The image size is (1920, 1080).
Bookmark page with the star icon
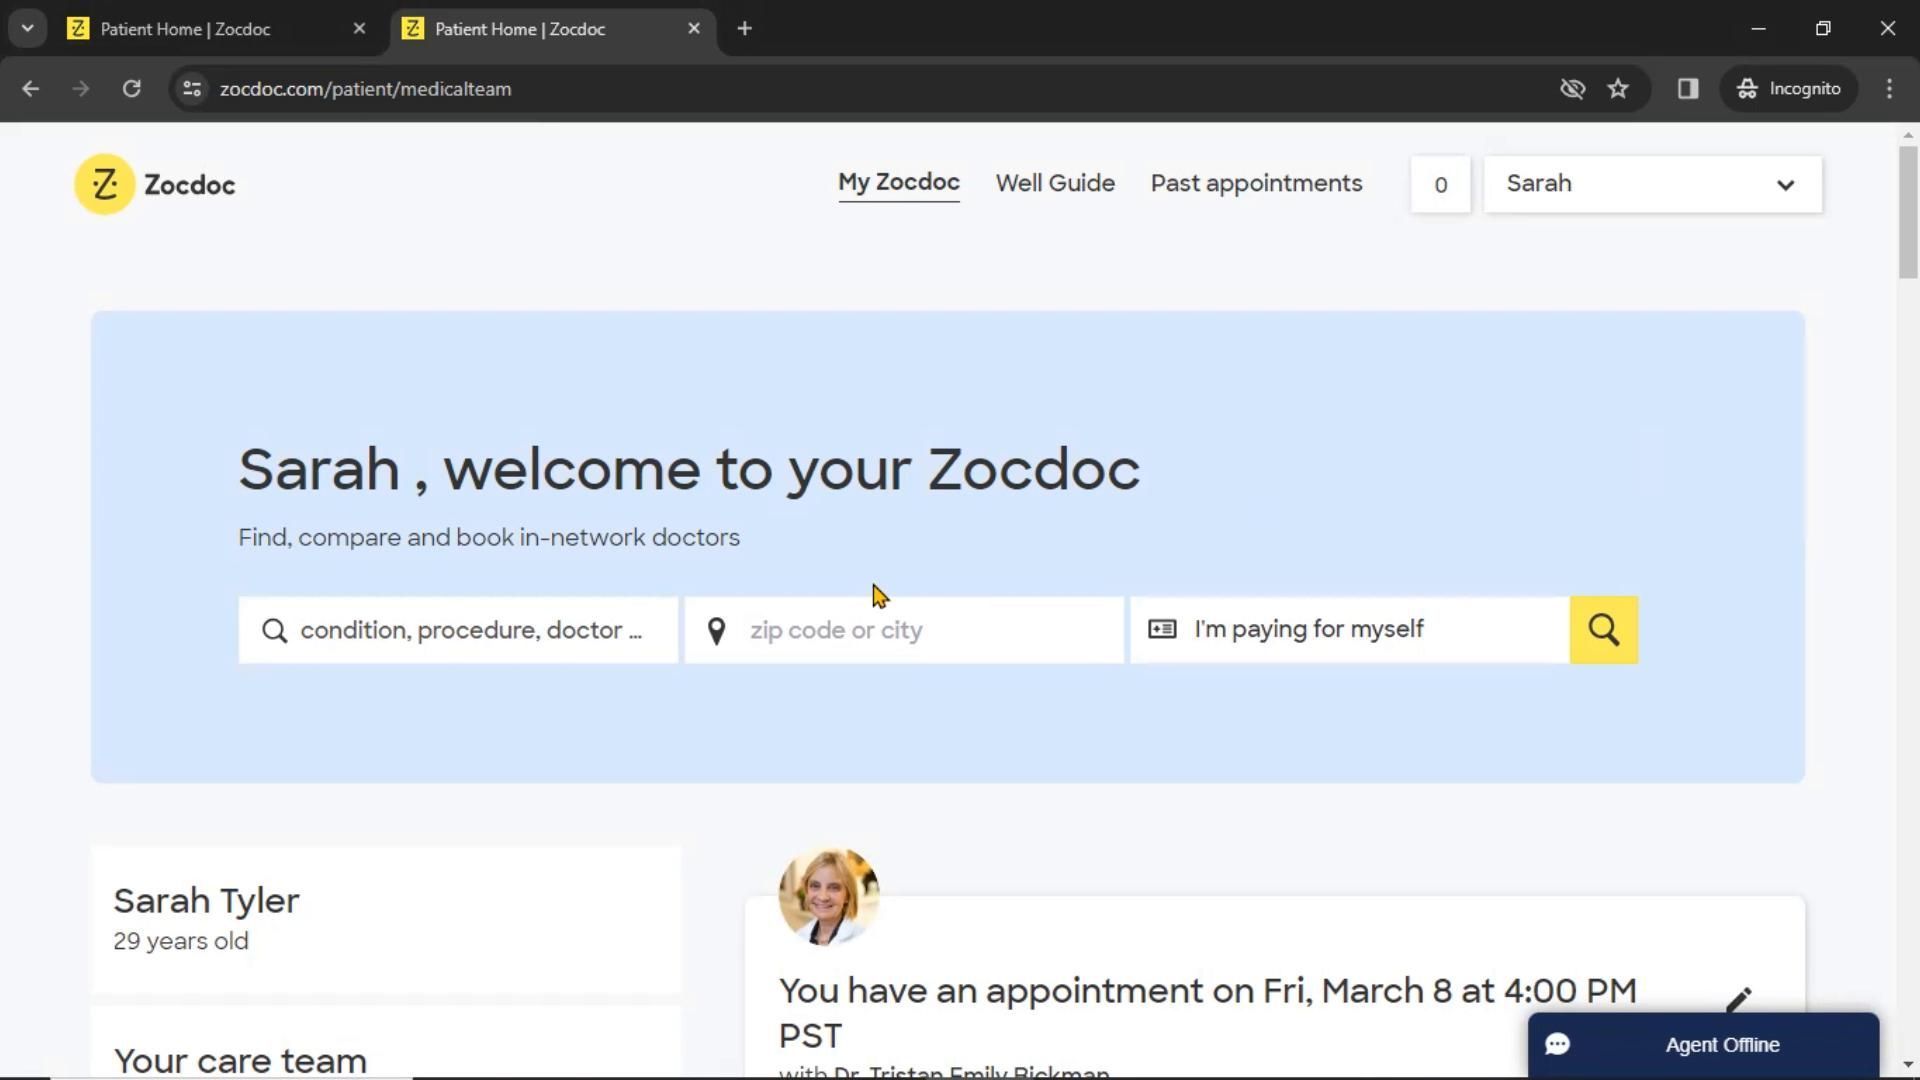point(1618,89)
